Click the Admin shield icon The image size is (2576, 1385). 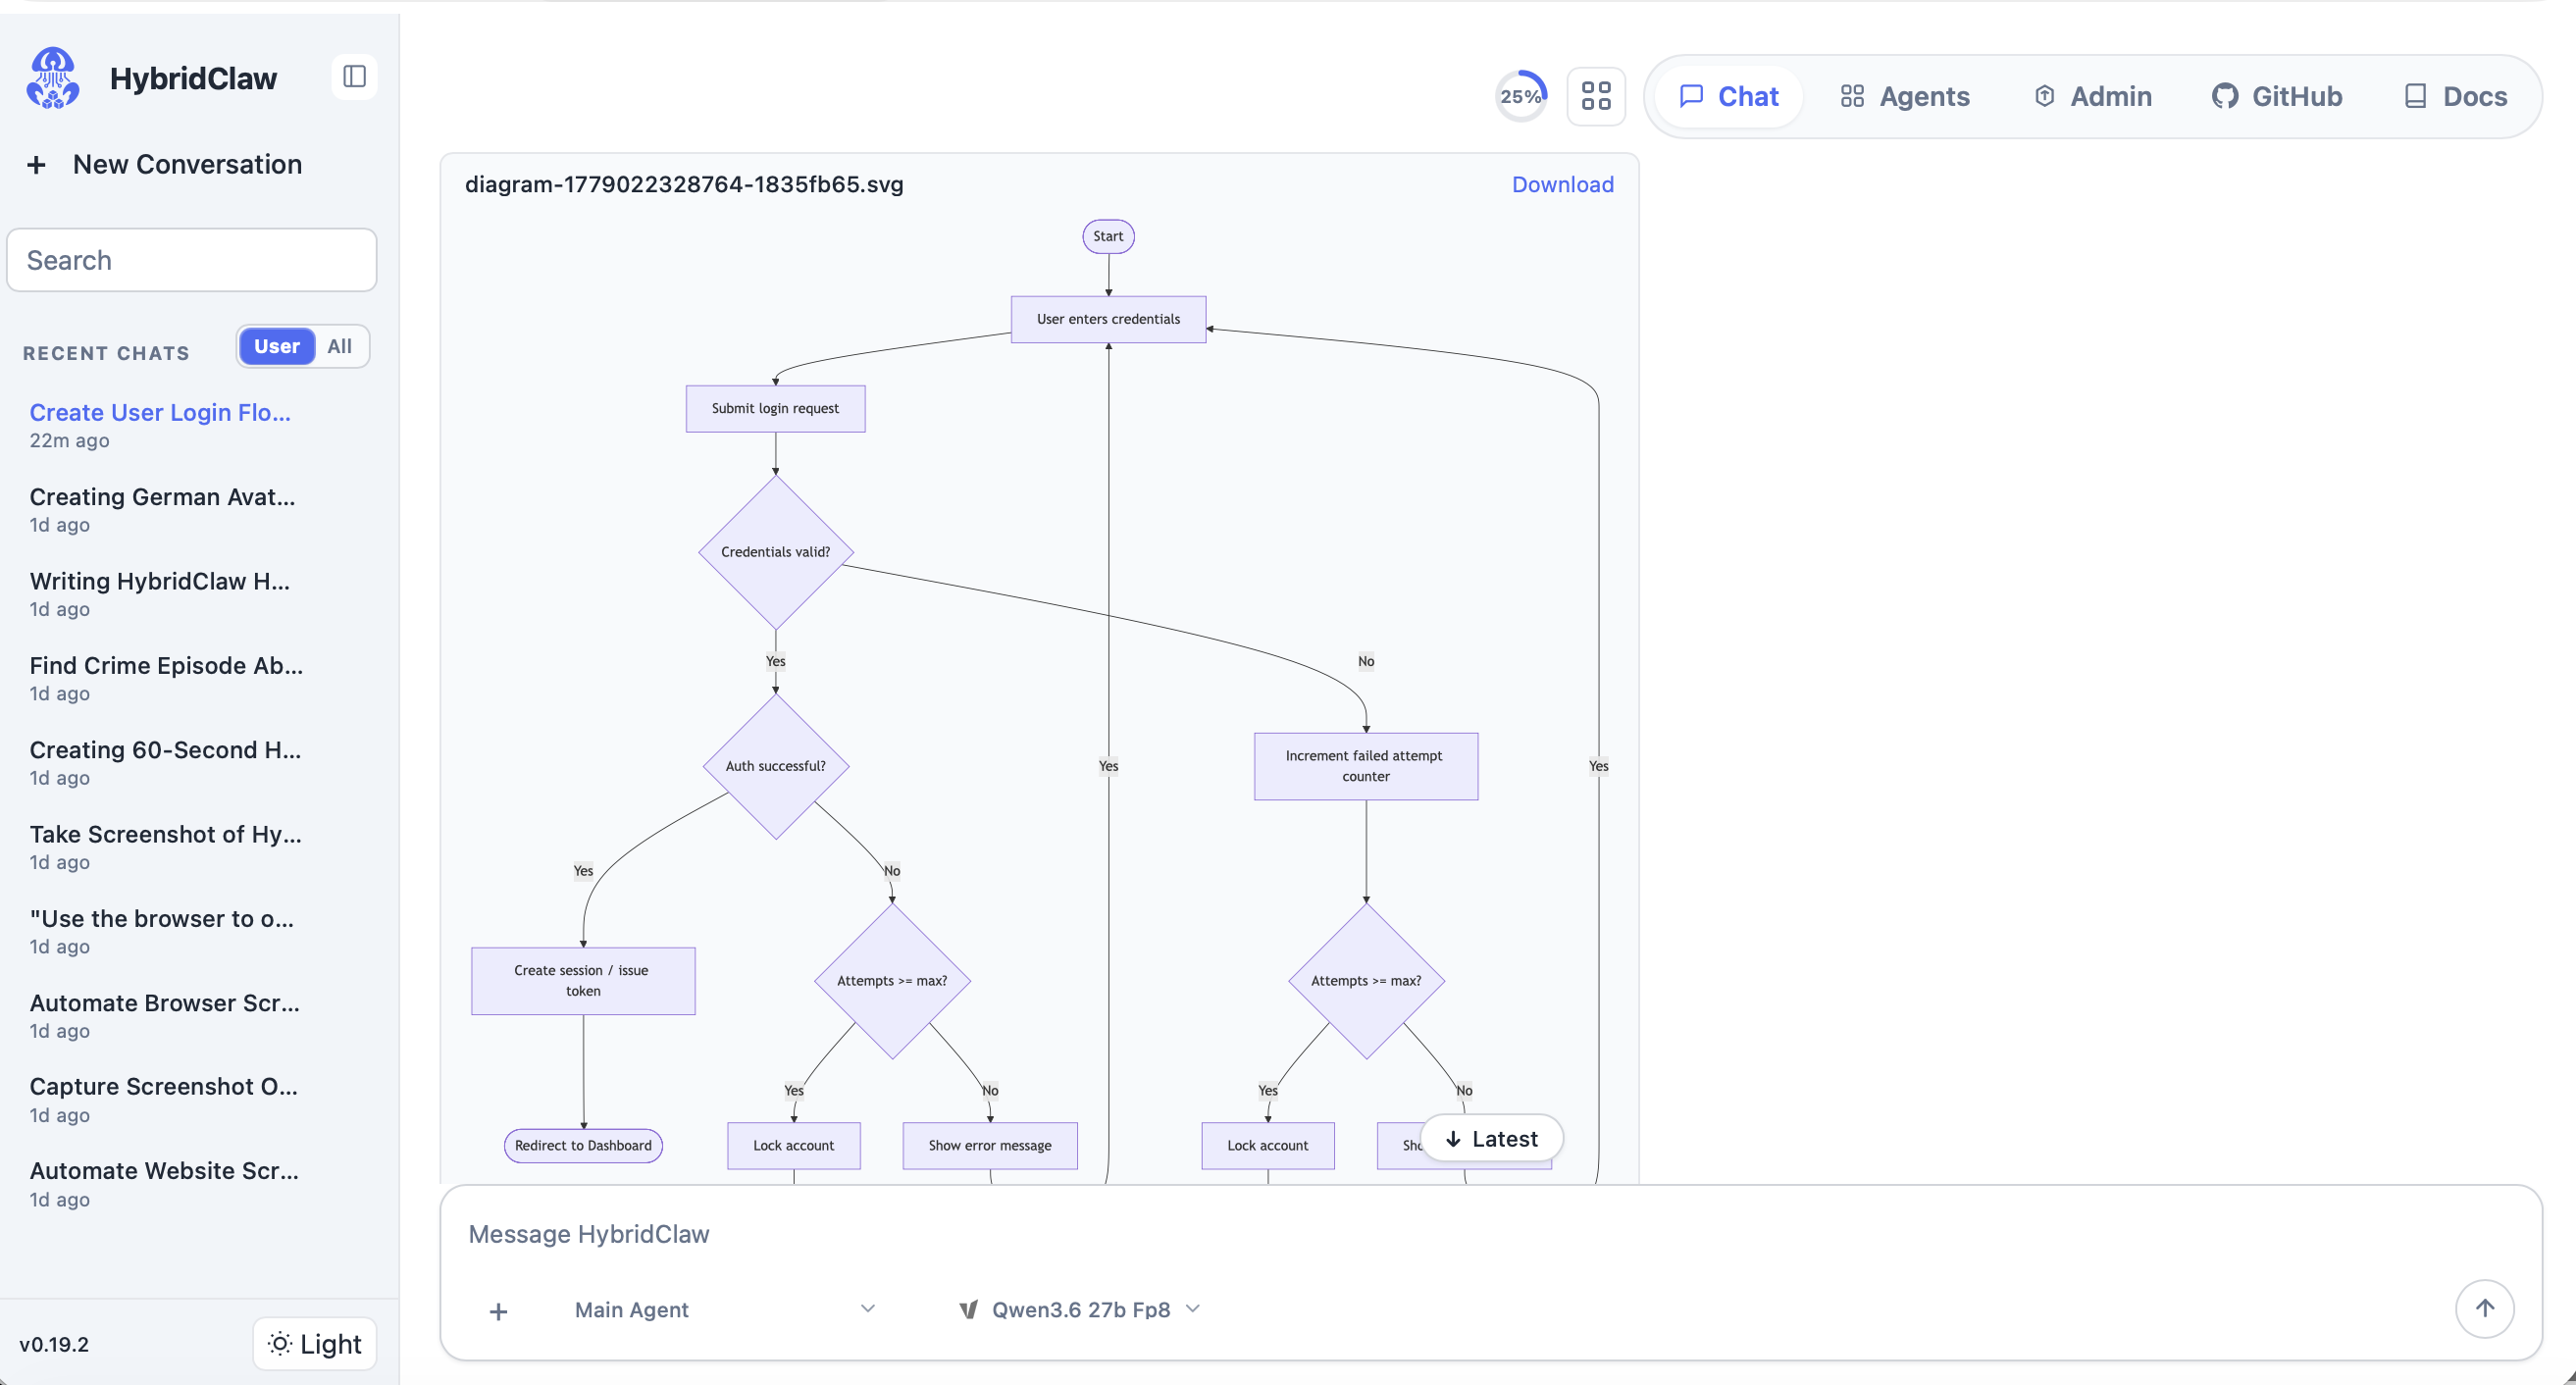pyautogui.click(x=2045, y=96)
